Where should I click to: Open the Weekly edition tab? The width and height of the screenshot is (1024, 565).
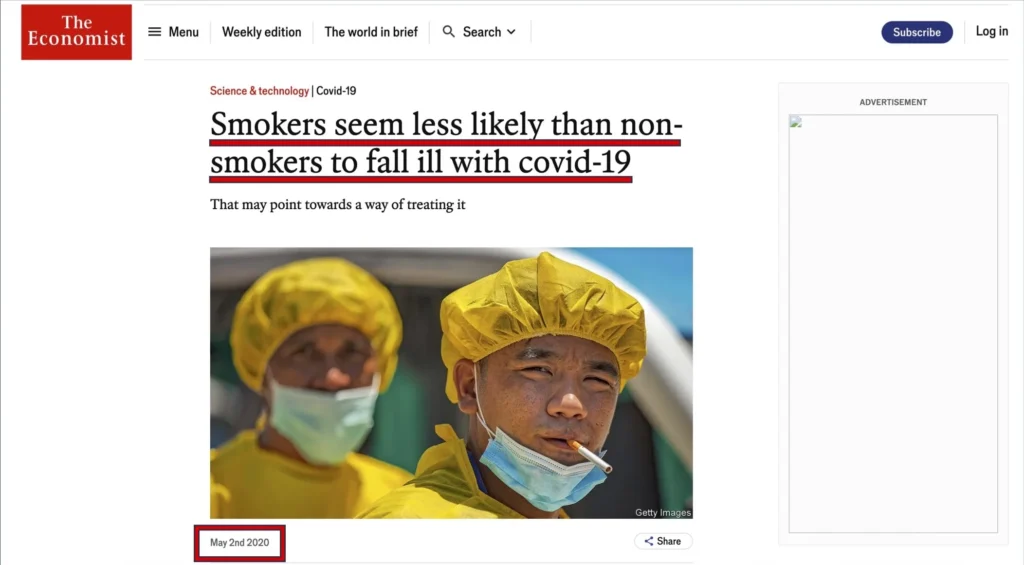coord(261,31)
